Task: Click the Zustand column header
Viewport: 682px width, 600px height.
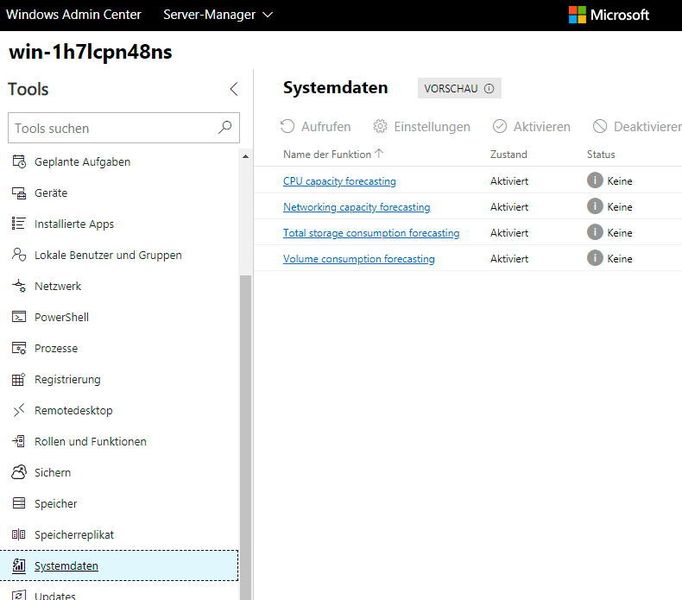Action: click(508, 154)
